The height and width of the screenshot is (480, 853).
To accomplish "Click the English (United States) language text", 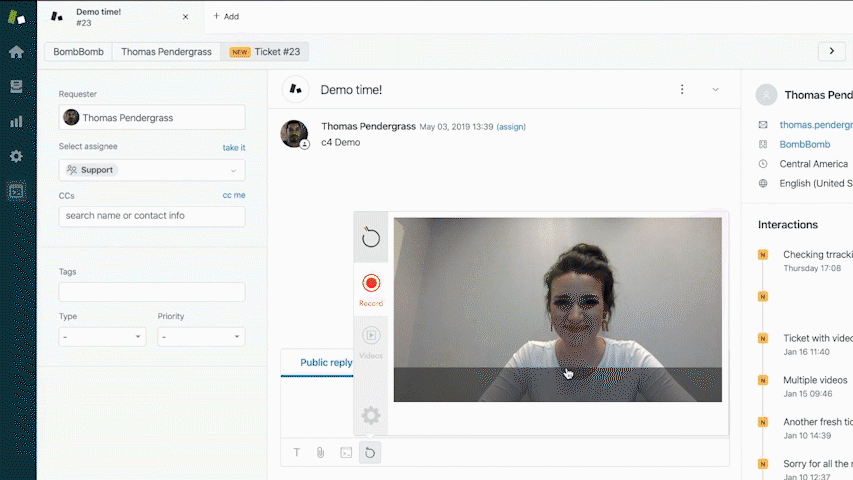I will point(816,183).
